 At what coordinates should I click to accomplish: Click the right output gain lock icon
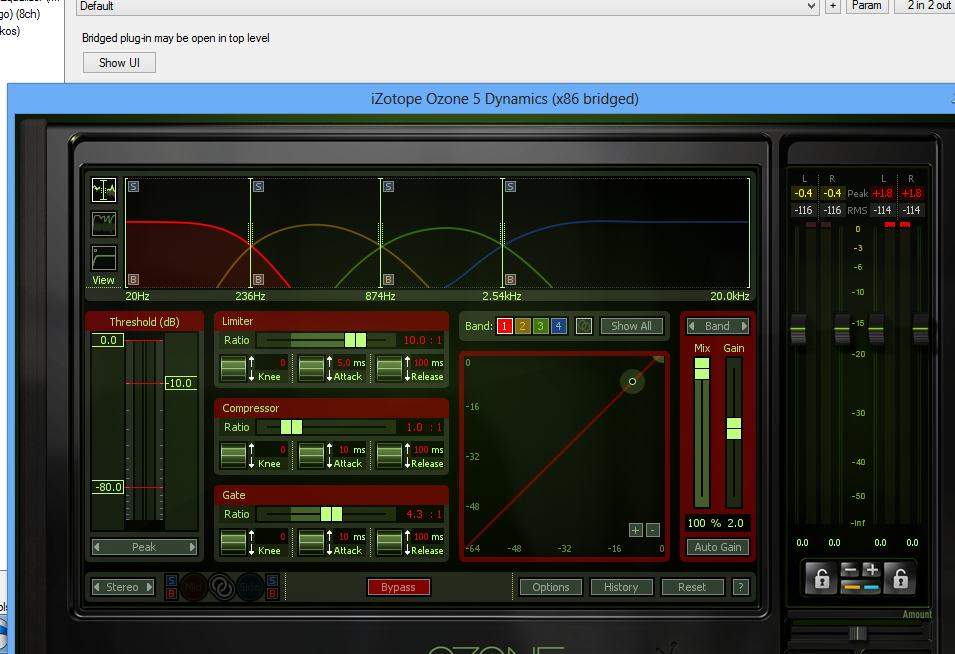point(898,578)
